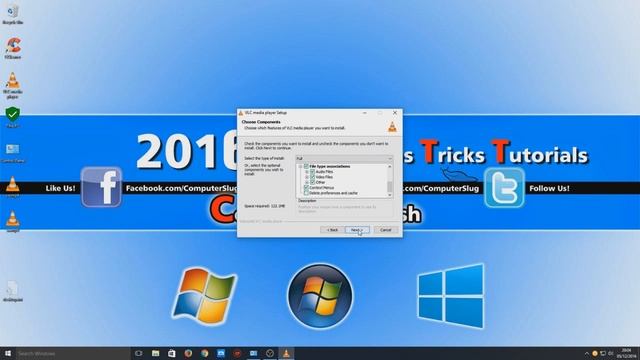Launch Firefox from the taskbar

[x=188, y=353]
